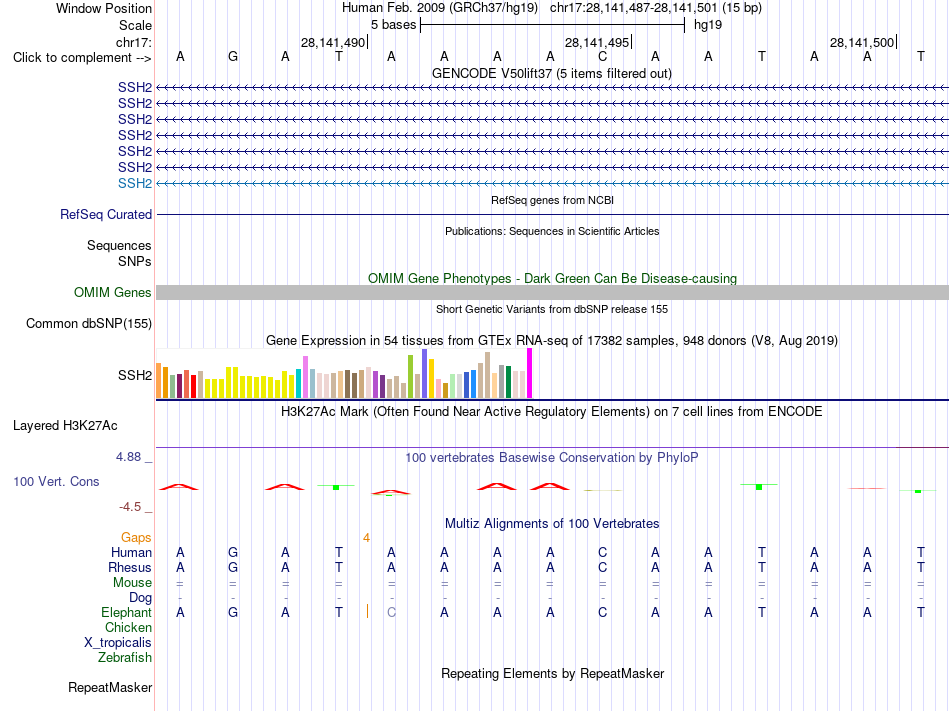950x711 pixels.
Task: Click the -4.5 conservation minimum value
Action: tap(130, 506)
